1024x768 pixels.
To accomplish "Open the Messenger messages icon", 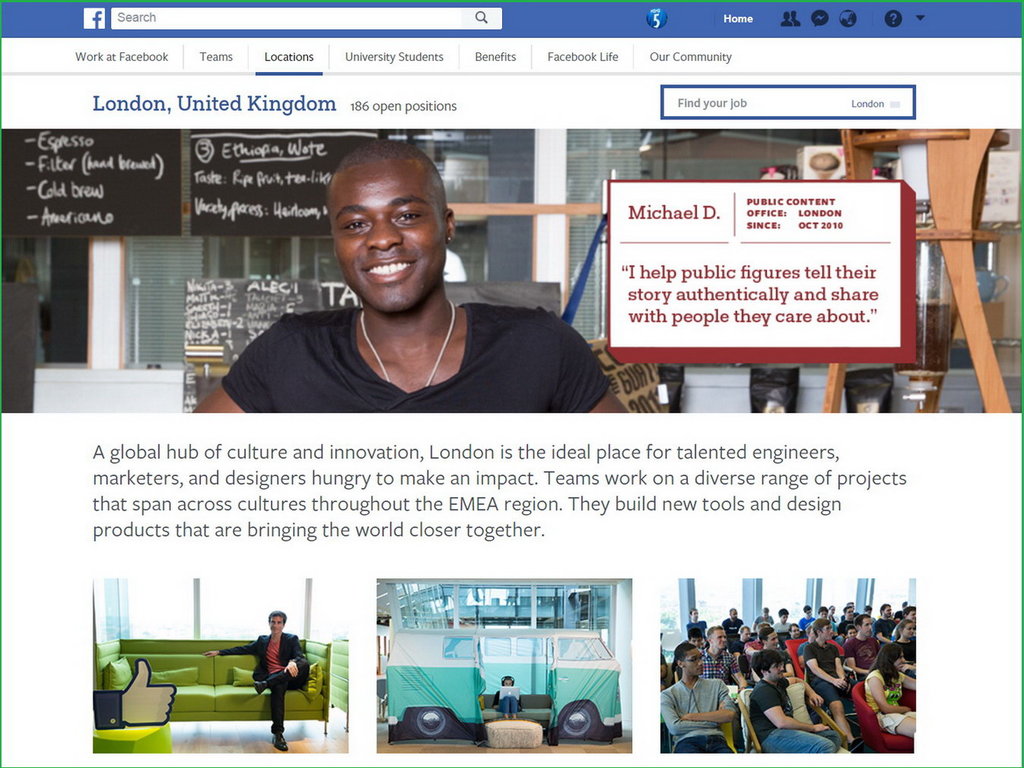I will 820,18.
